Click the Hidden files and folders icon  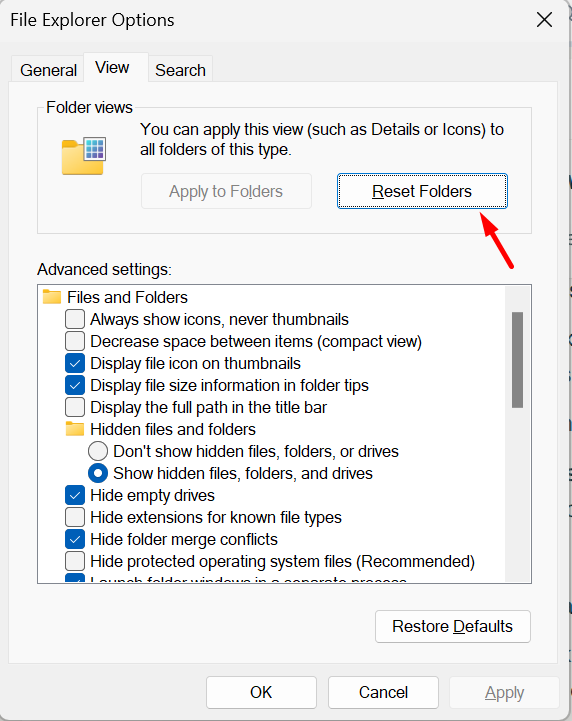click(x=74, y=429)
